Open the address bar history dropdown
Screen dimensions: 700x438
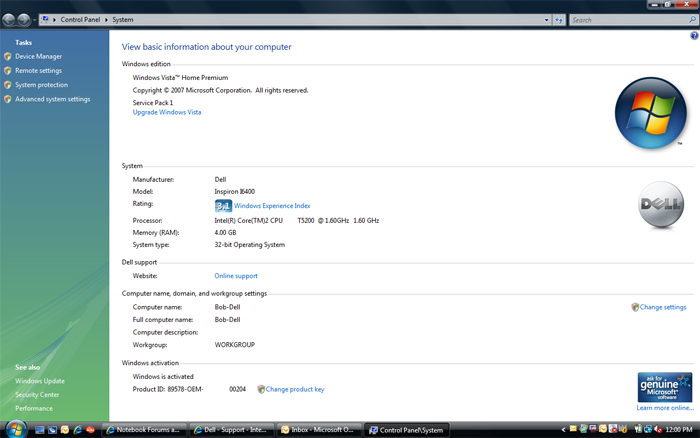[x=546, y=20]
